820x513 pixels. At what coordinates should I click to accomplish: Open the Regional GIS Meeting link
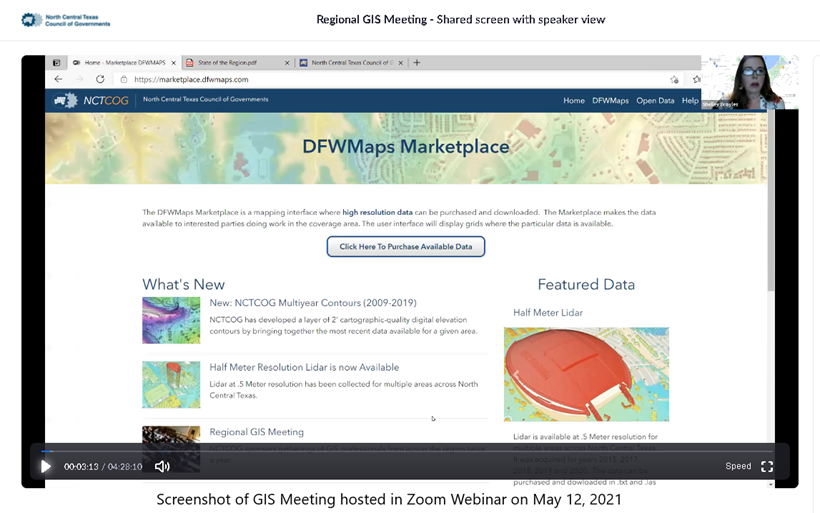256,432
